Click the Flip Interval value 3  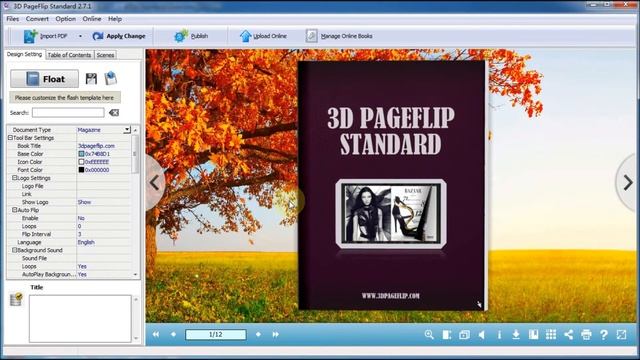[80, 234]
